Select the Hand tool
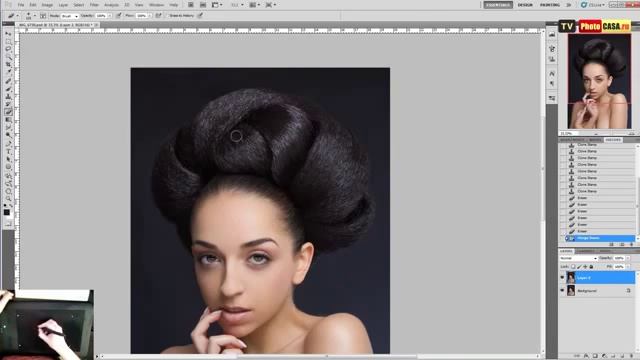The width and height of the screenshot is (640, 360). pyautogui.click(x=8, y=191)
